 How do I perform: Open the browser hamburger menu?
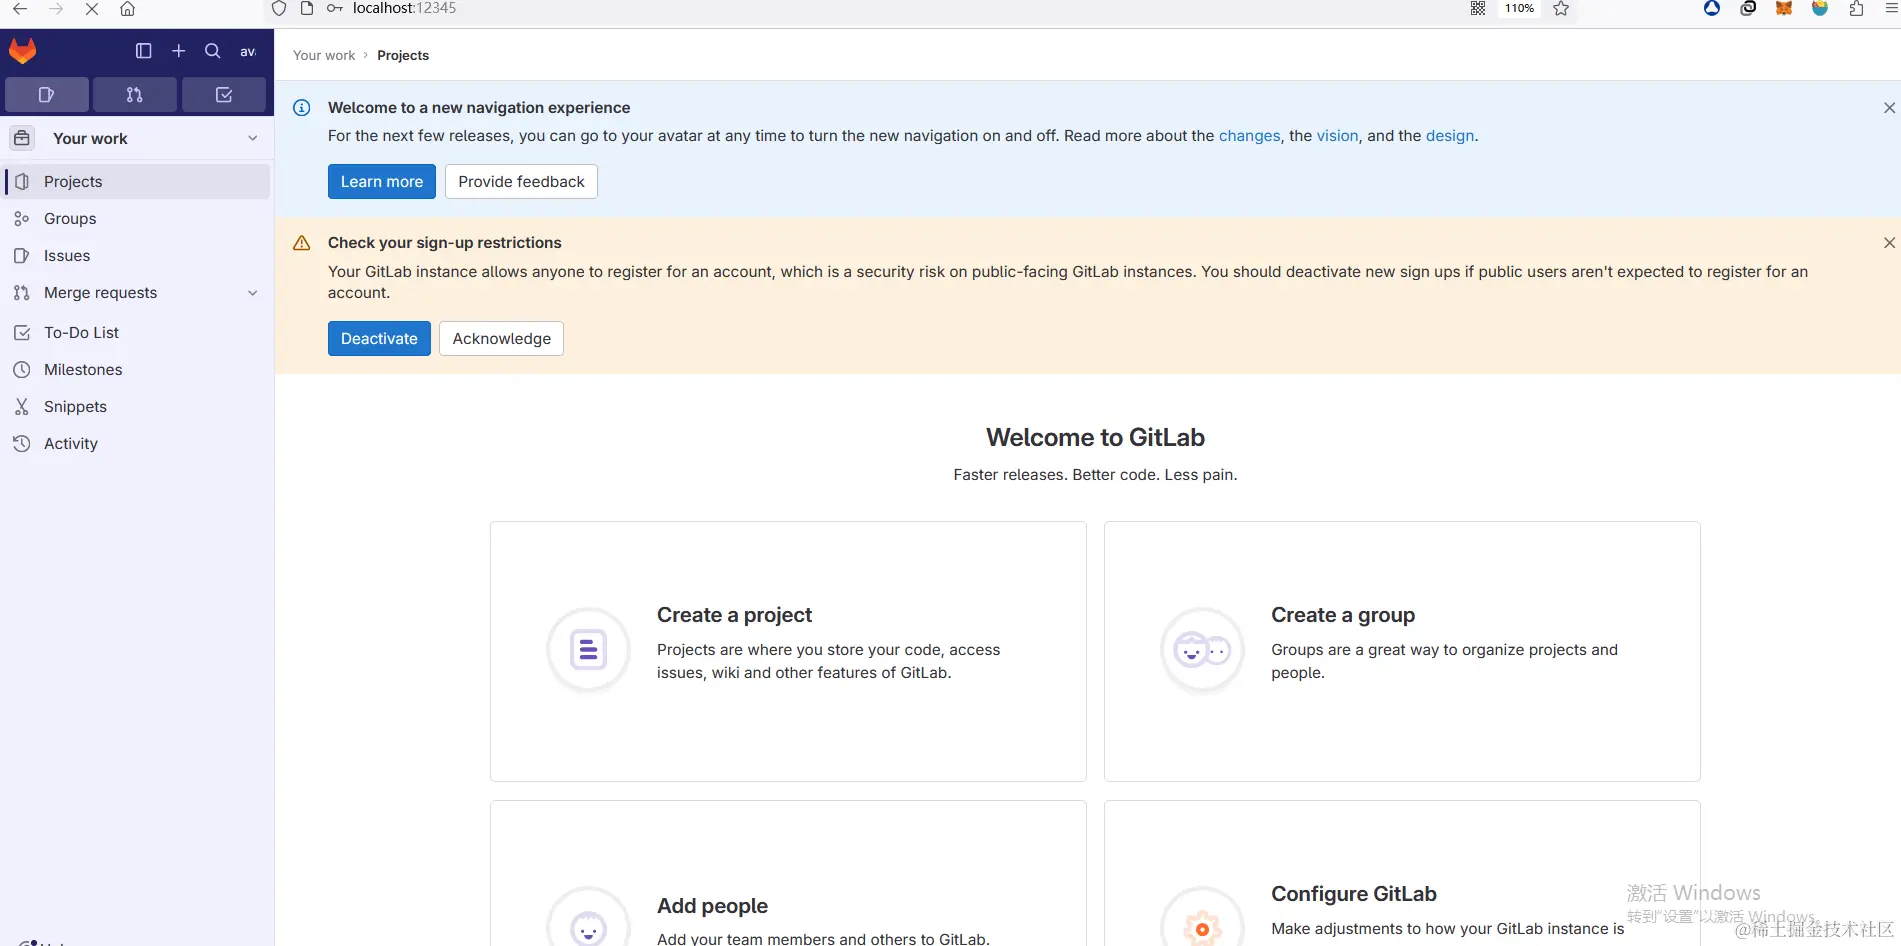pyautogui.click(x=1891, y=9)
